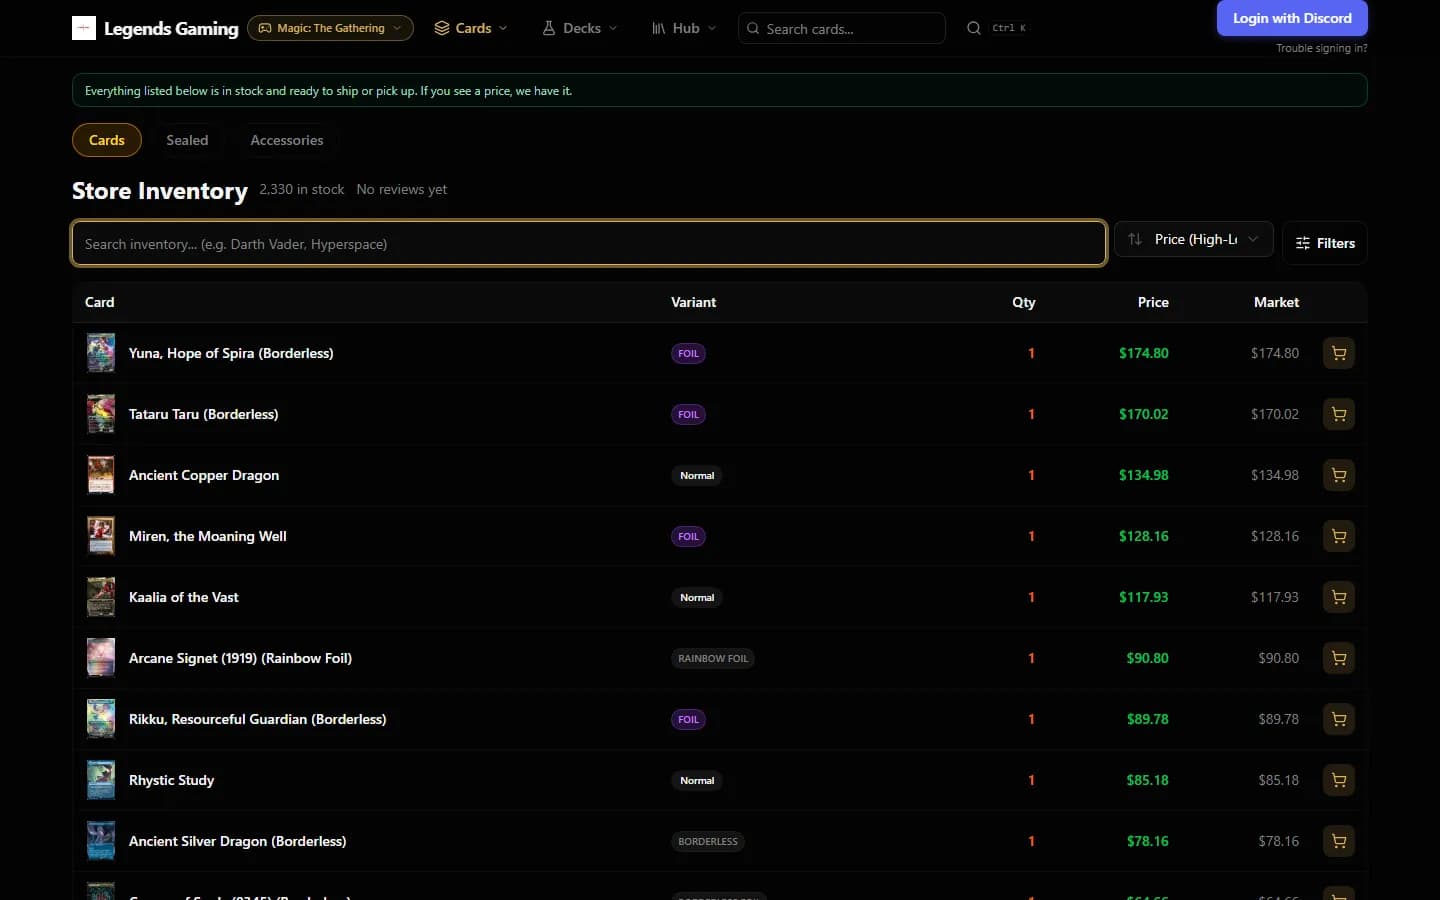Click the Search inventory input box
The width and height of the screenshot is (1440, 900).
click(x=589, y=243)
